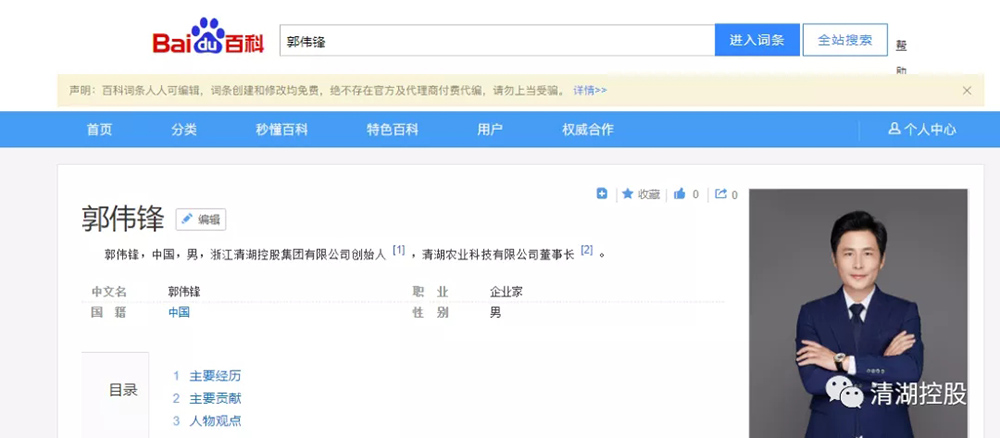Expand the 用户 navigation menu

point(490,129)
